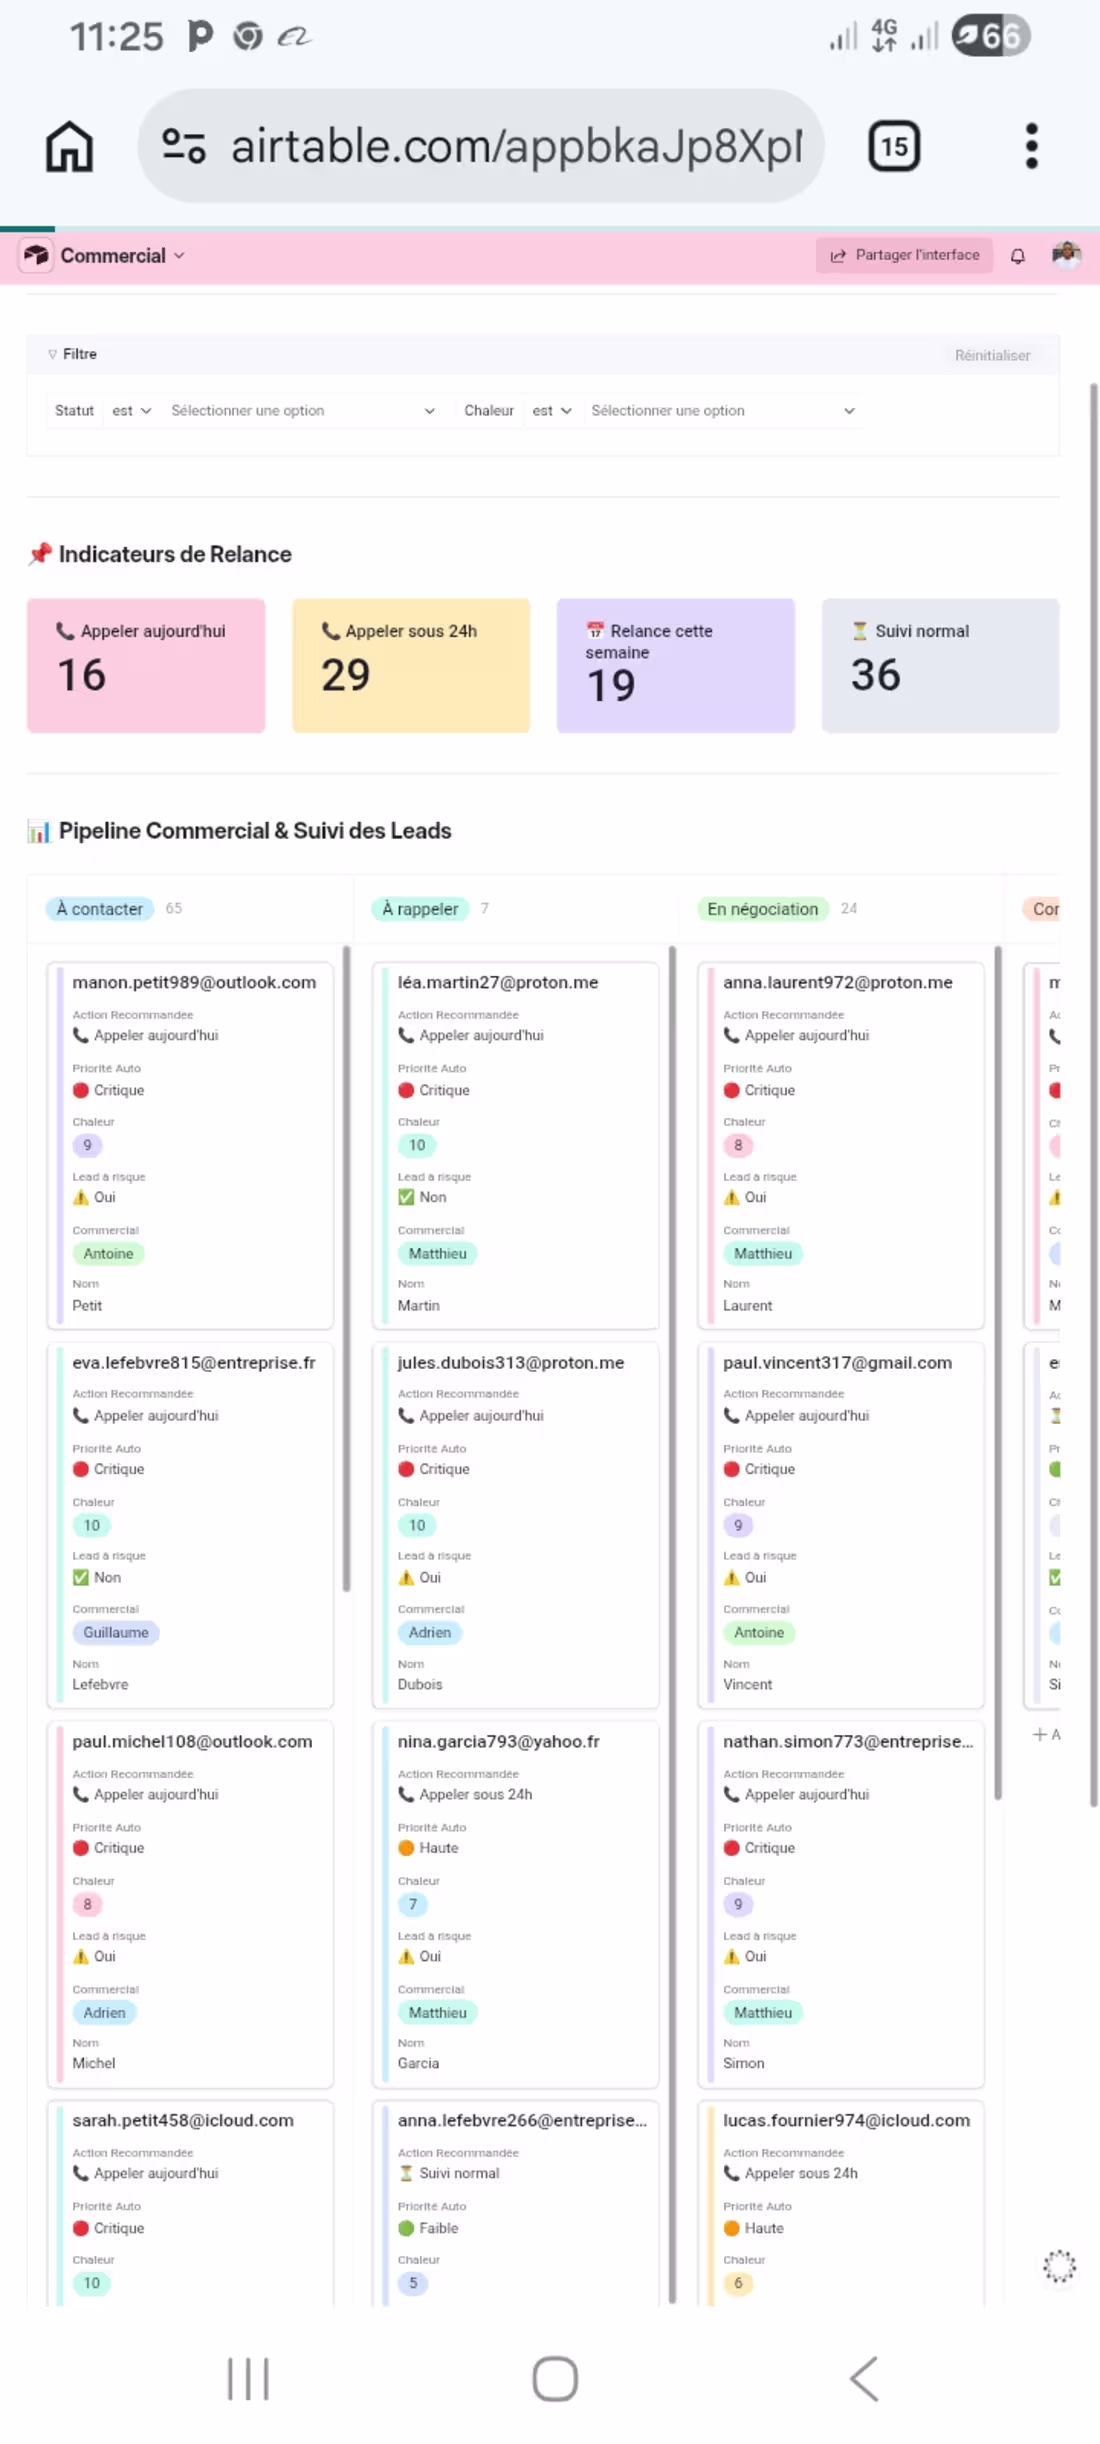Click Adrien tag on jules.dubois313 card
This screenshot has width=1100, height=2444.
click(430, 1632)
